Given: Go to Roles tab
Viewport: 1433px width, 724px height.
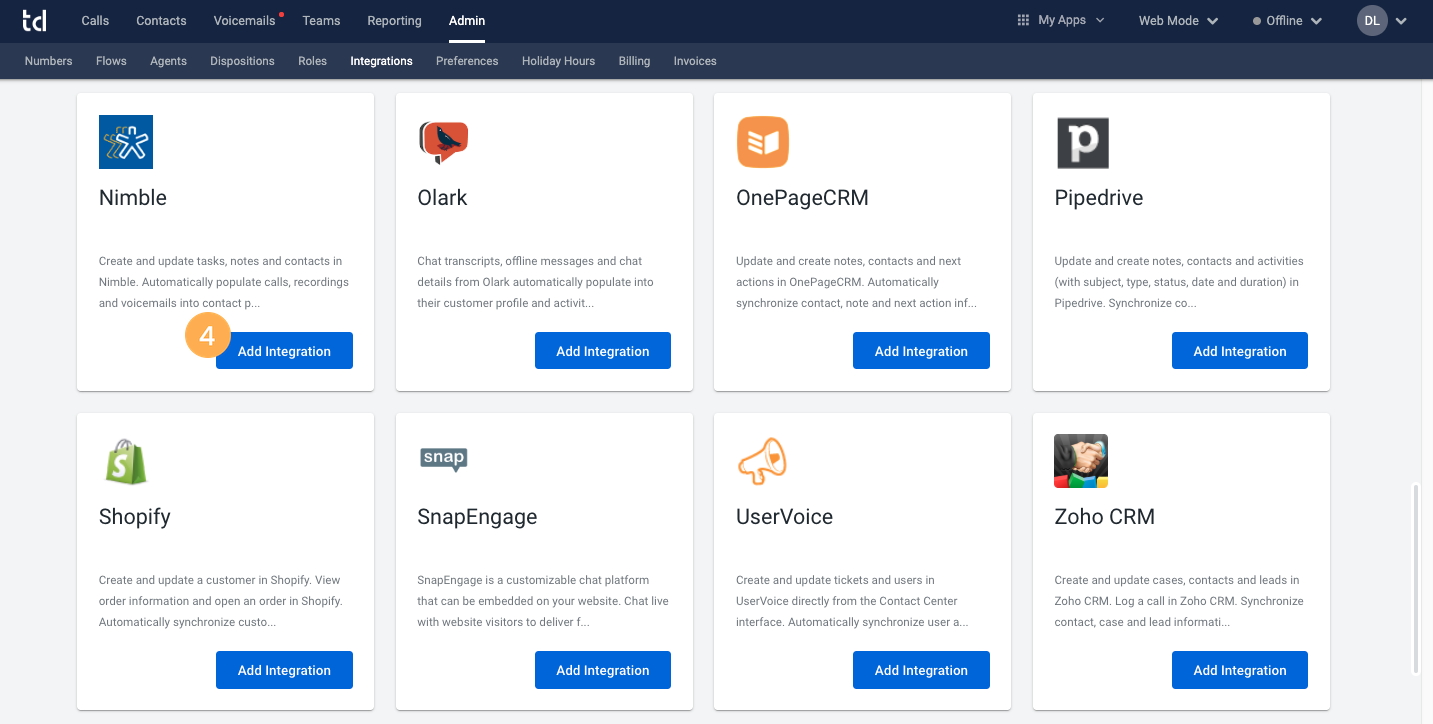Looking at the screenshot, I should point(312,61).
